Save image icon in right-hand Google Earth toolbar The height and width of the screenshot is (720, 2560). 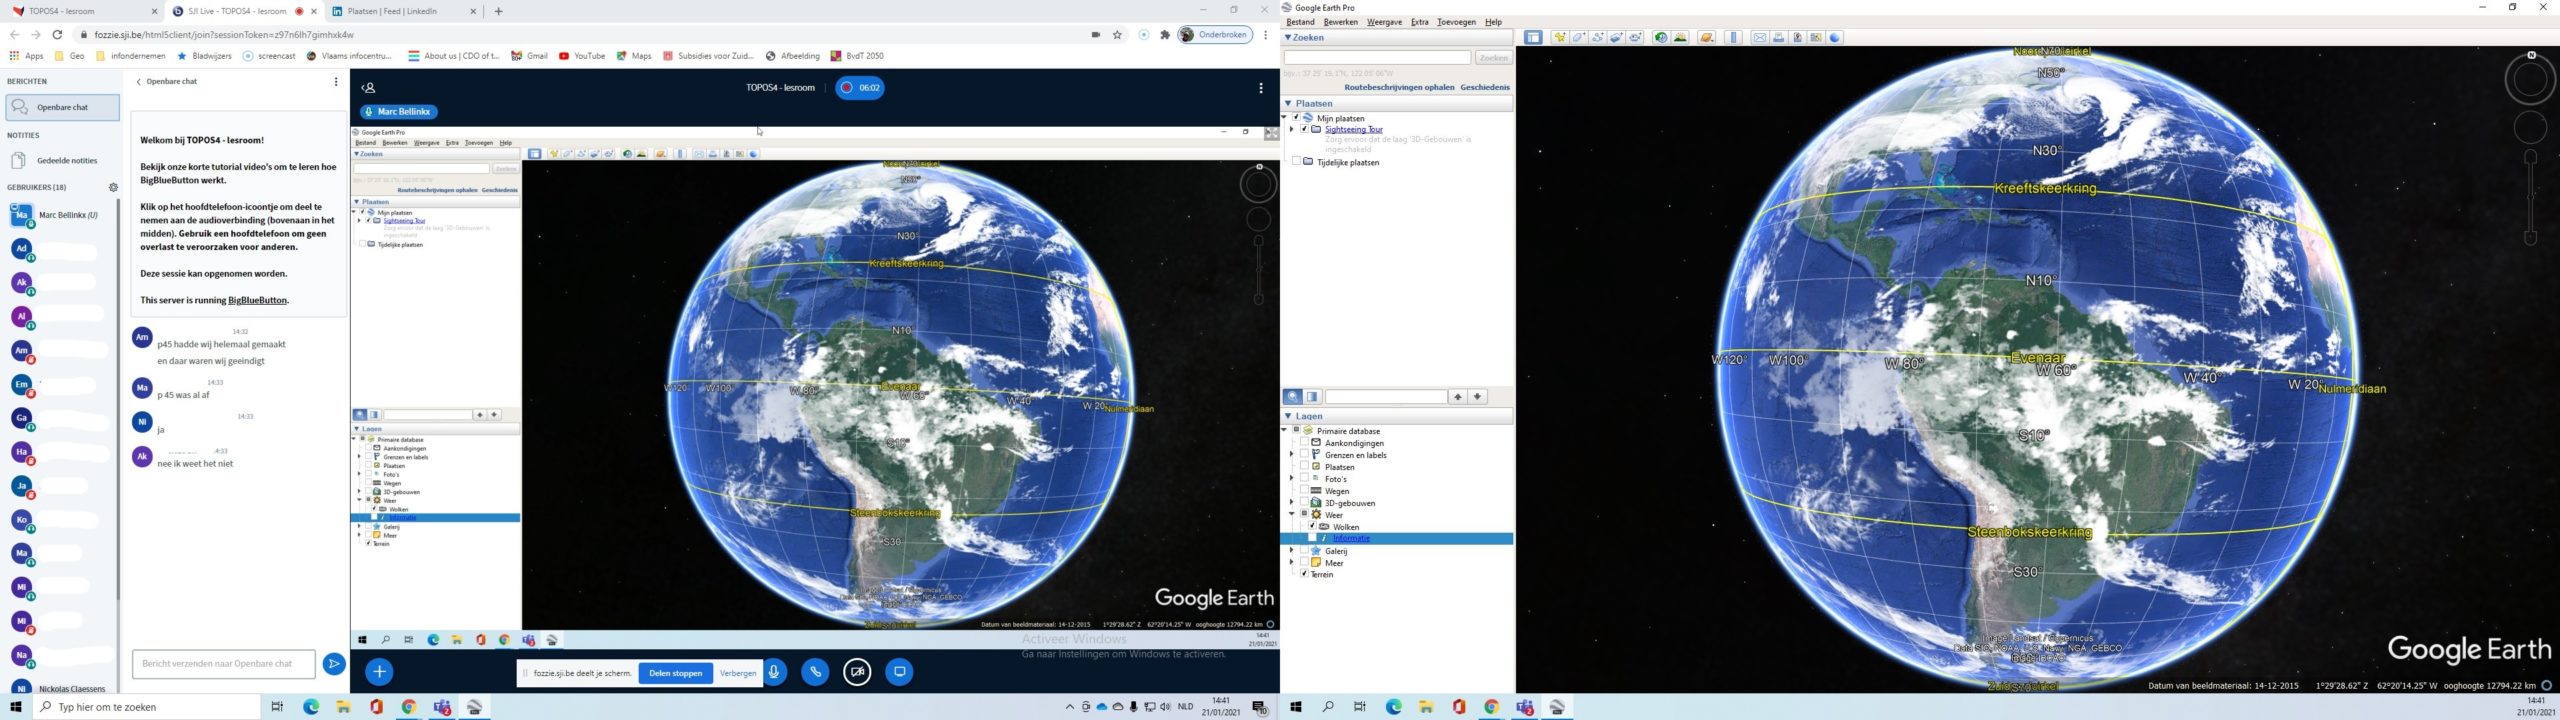click(x=1797, y=37)
